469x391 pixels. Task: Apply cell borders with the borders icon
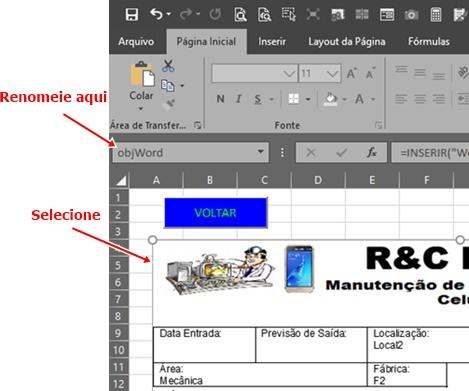pos(294,99)
